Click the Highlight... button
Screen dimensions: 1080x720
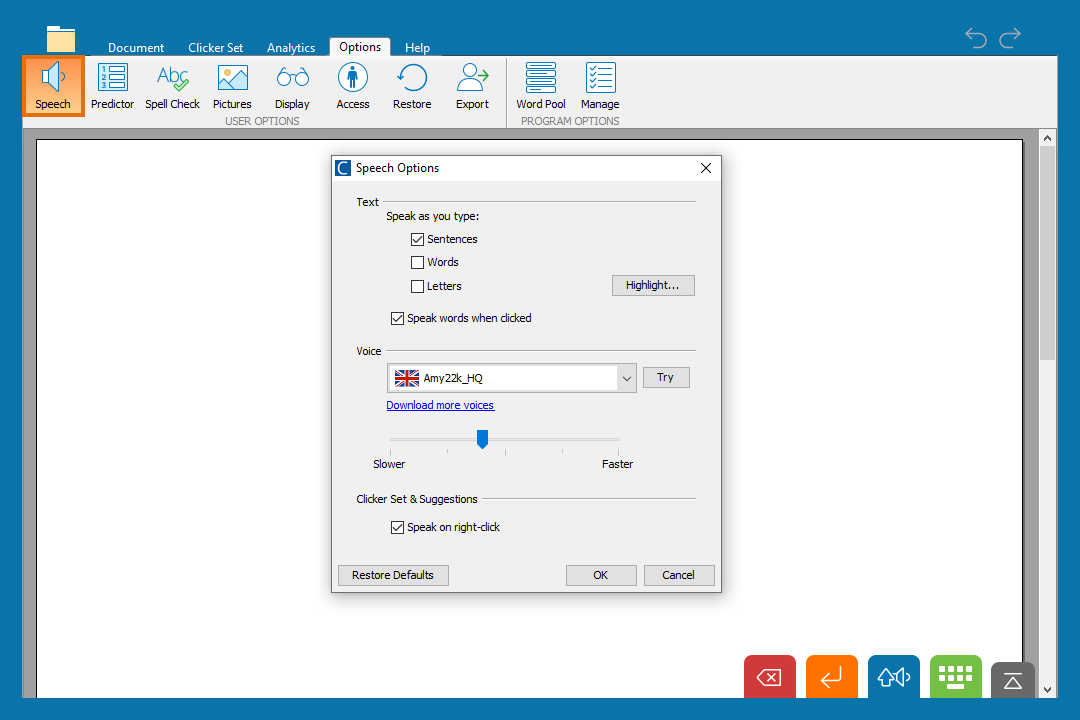click(652, 285)
